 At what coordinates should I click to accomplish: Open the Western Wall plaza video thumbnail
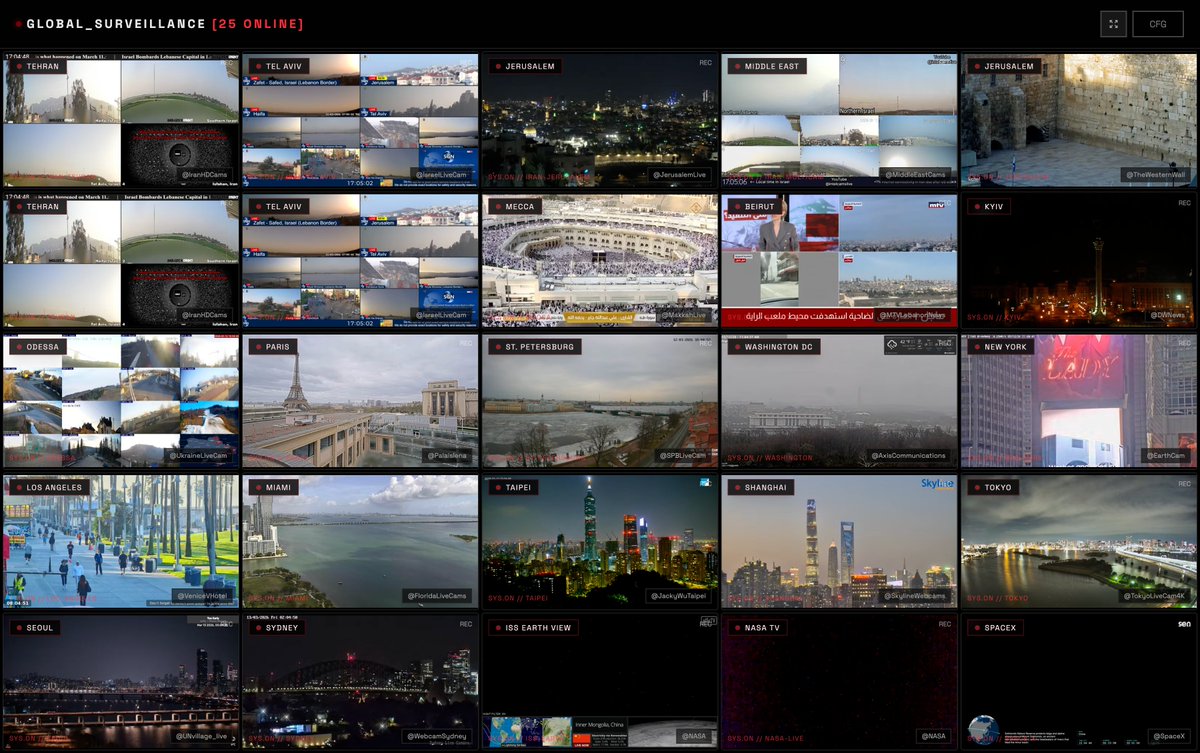click(x=1079, y=120)
